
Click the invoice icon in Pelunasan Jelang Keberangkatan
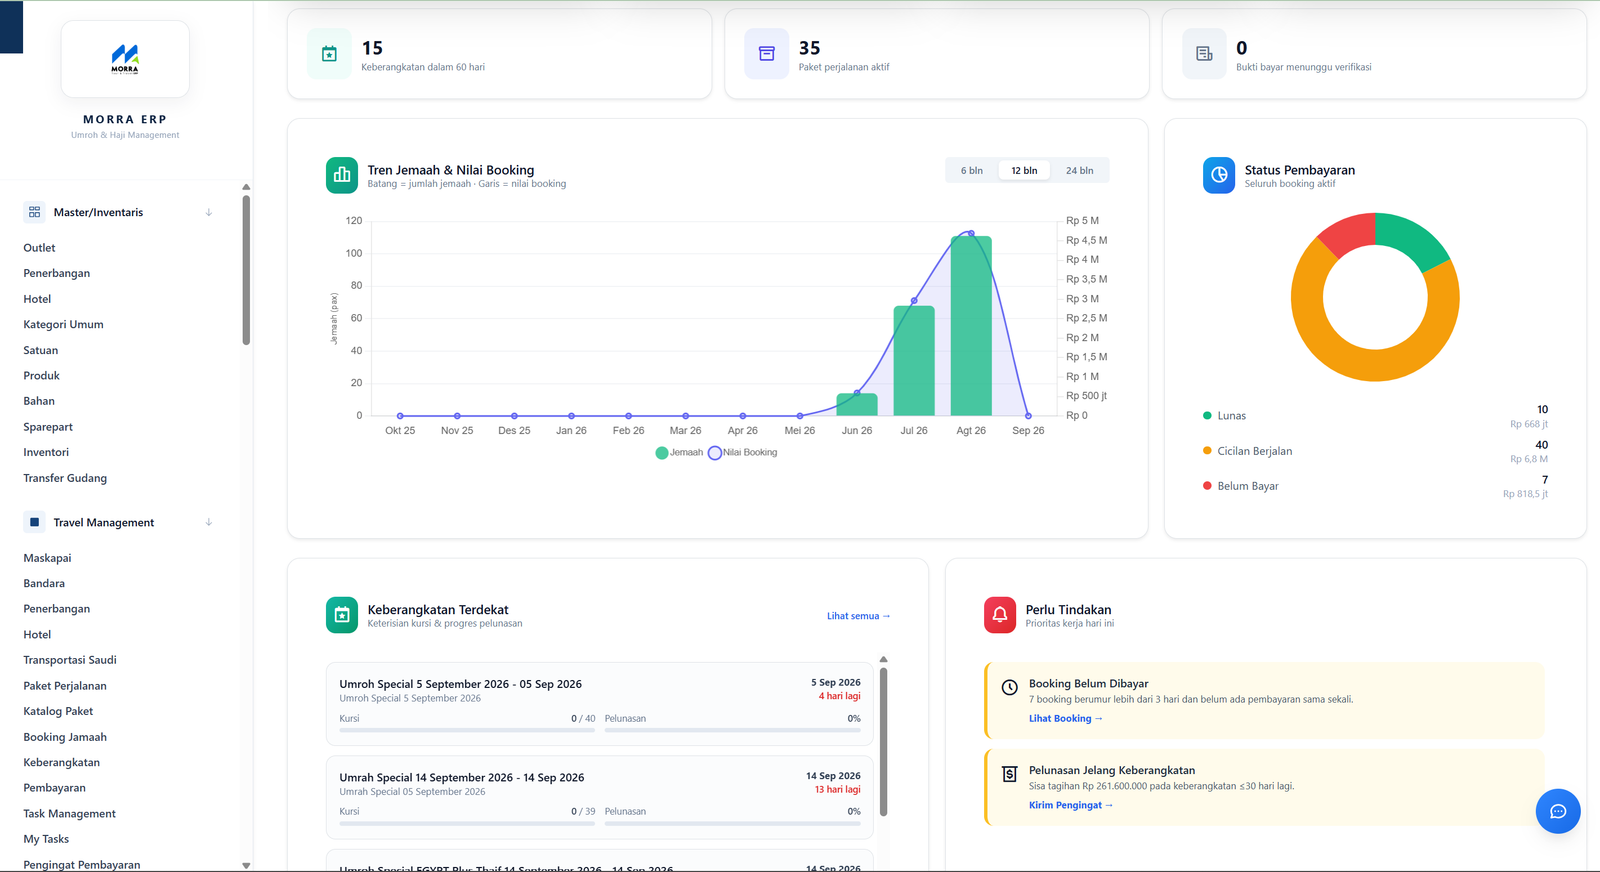[1010, 774]
